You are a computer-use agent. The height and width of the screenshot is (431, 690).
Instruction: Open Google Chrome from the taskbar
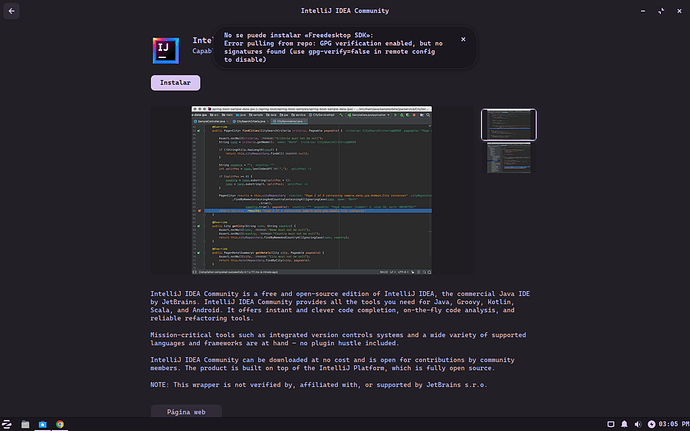pos(60,424)
